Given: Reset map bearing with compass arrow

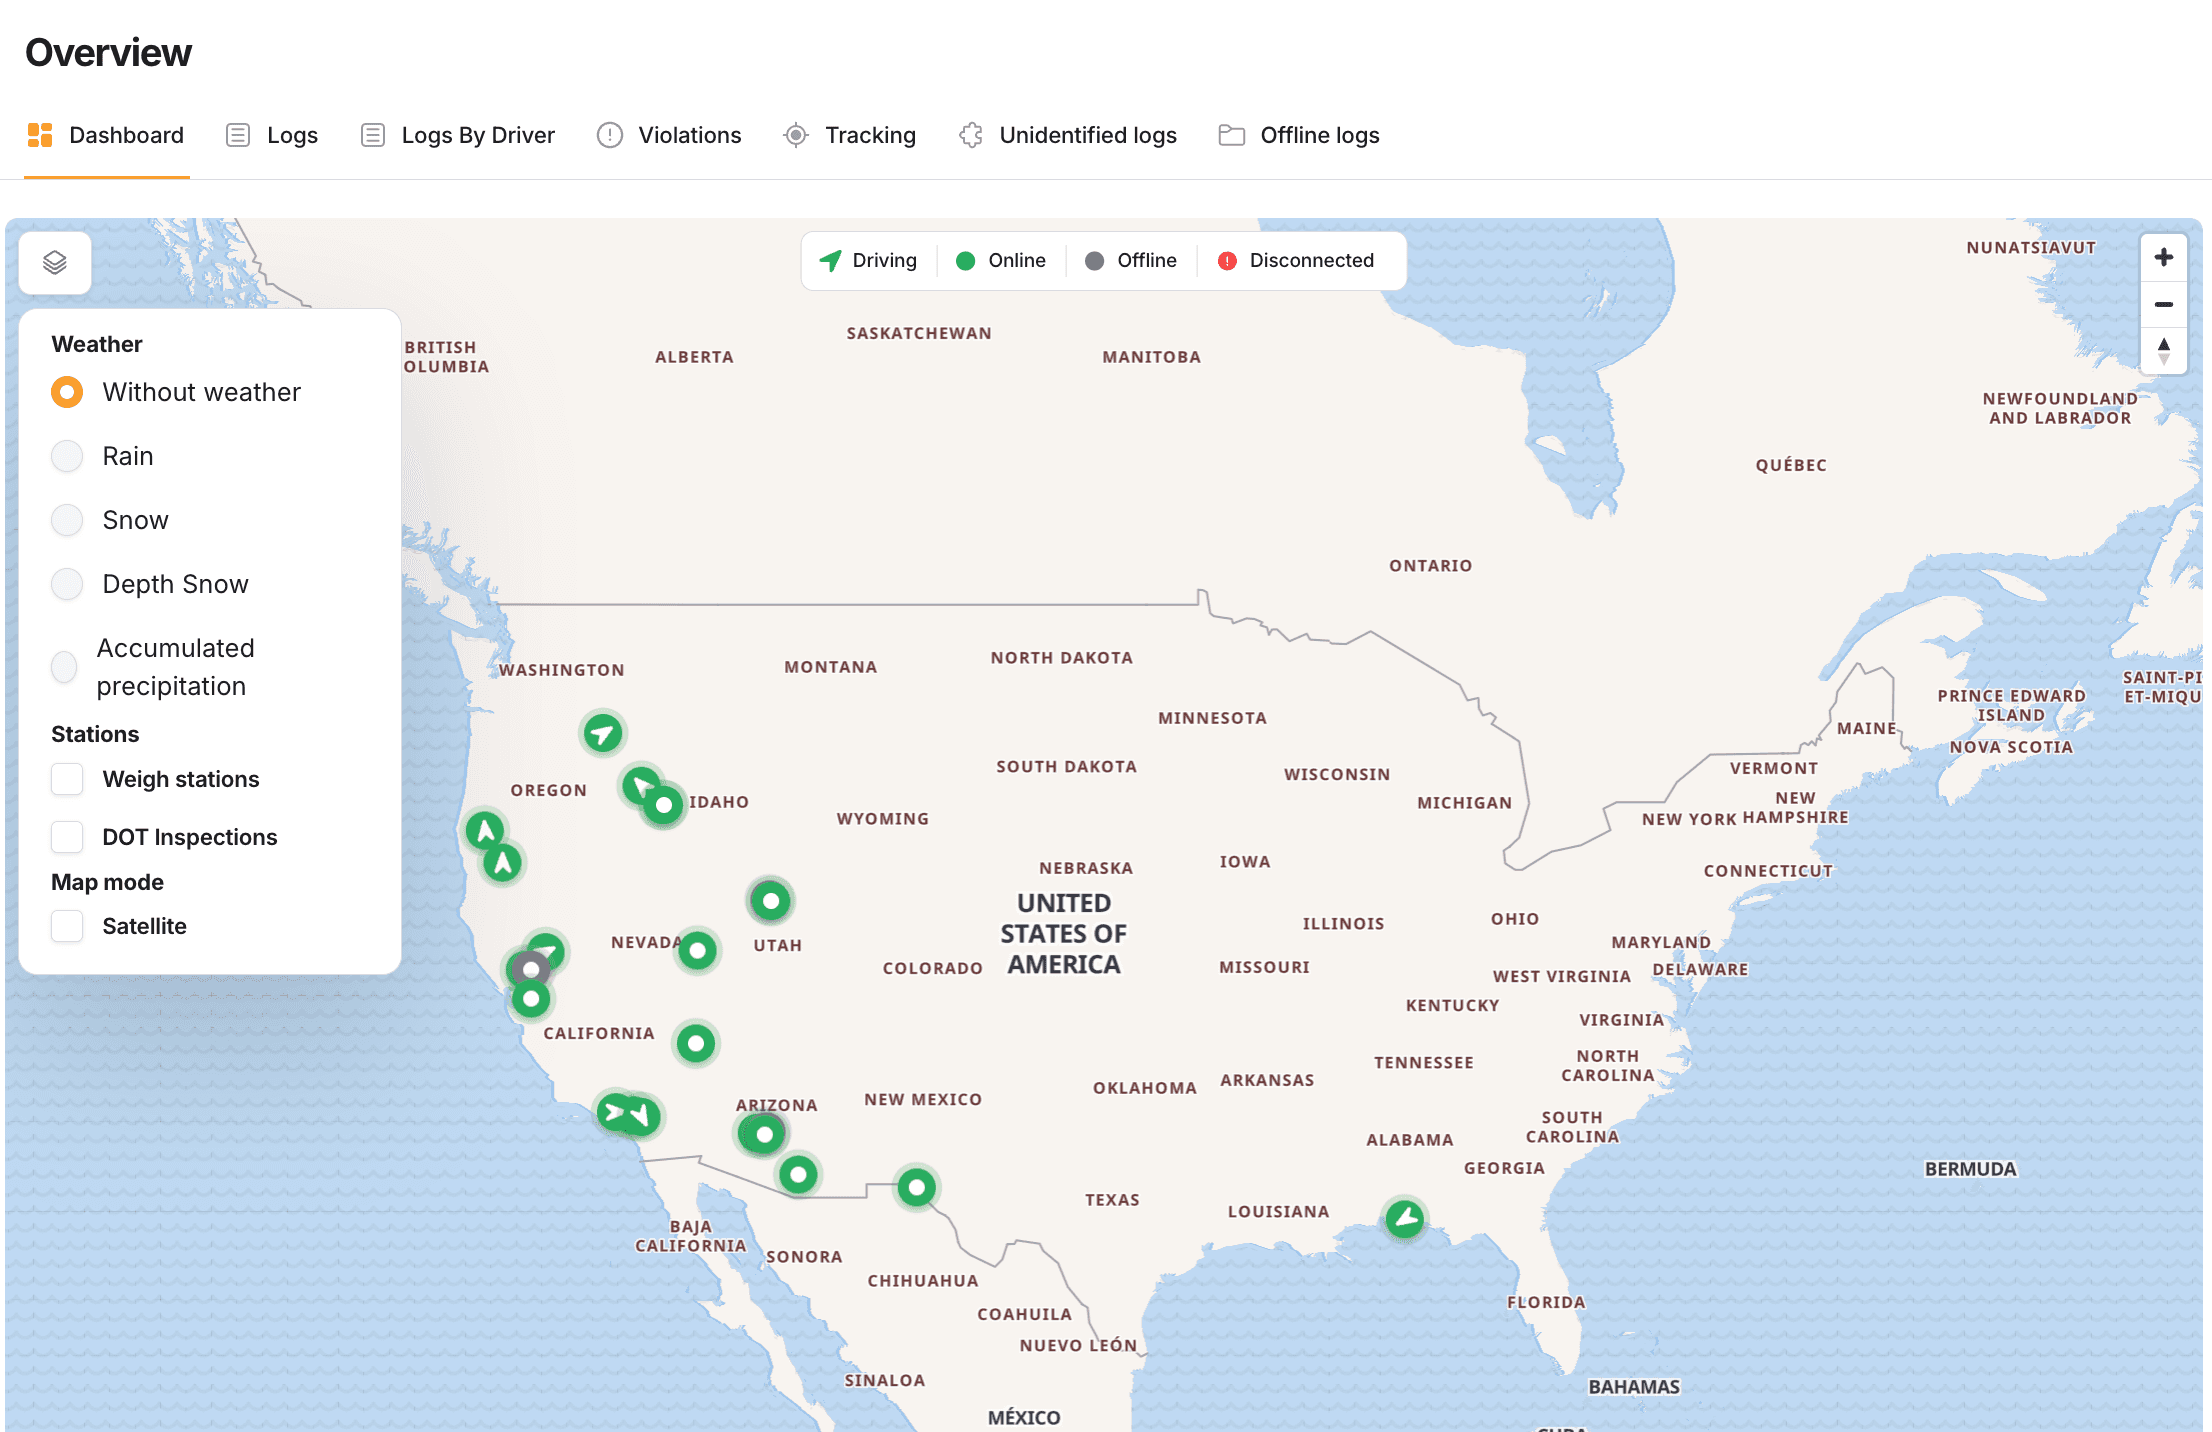Looking at the screenshot, I should 2163,350.
